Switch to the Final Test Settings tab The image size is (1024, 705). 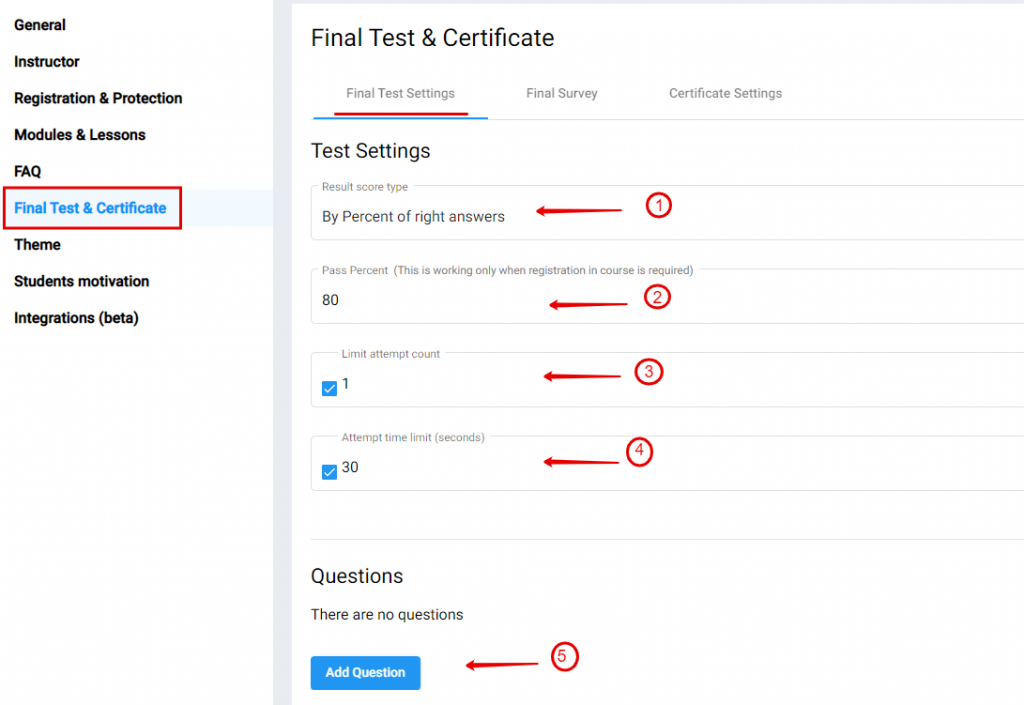400,93
